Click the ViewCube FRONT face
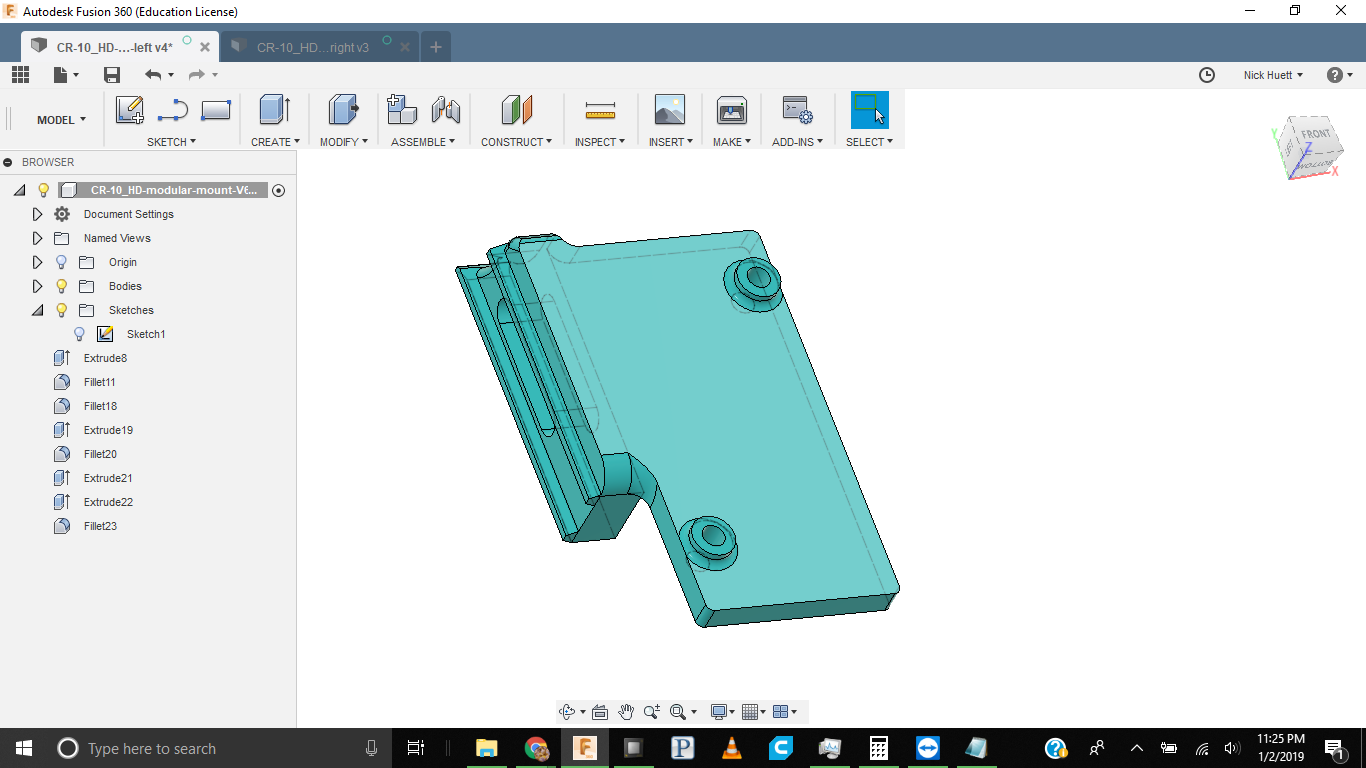The height and width of the screenshot is (768, 1366). coord(1314,136)
